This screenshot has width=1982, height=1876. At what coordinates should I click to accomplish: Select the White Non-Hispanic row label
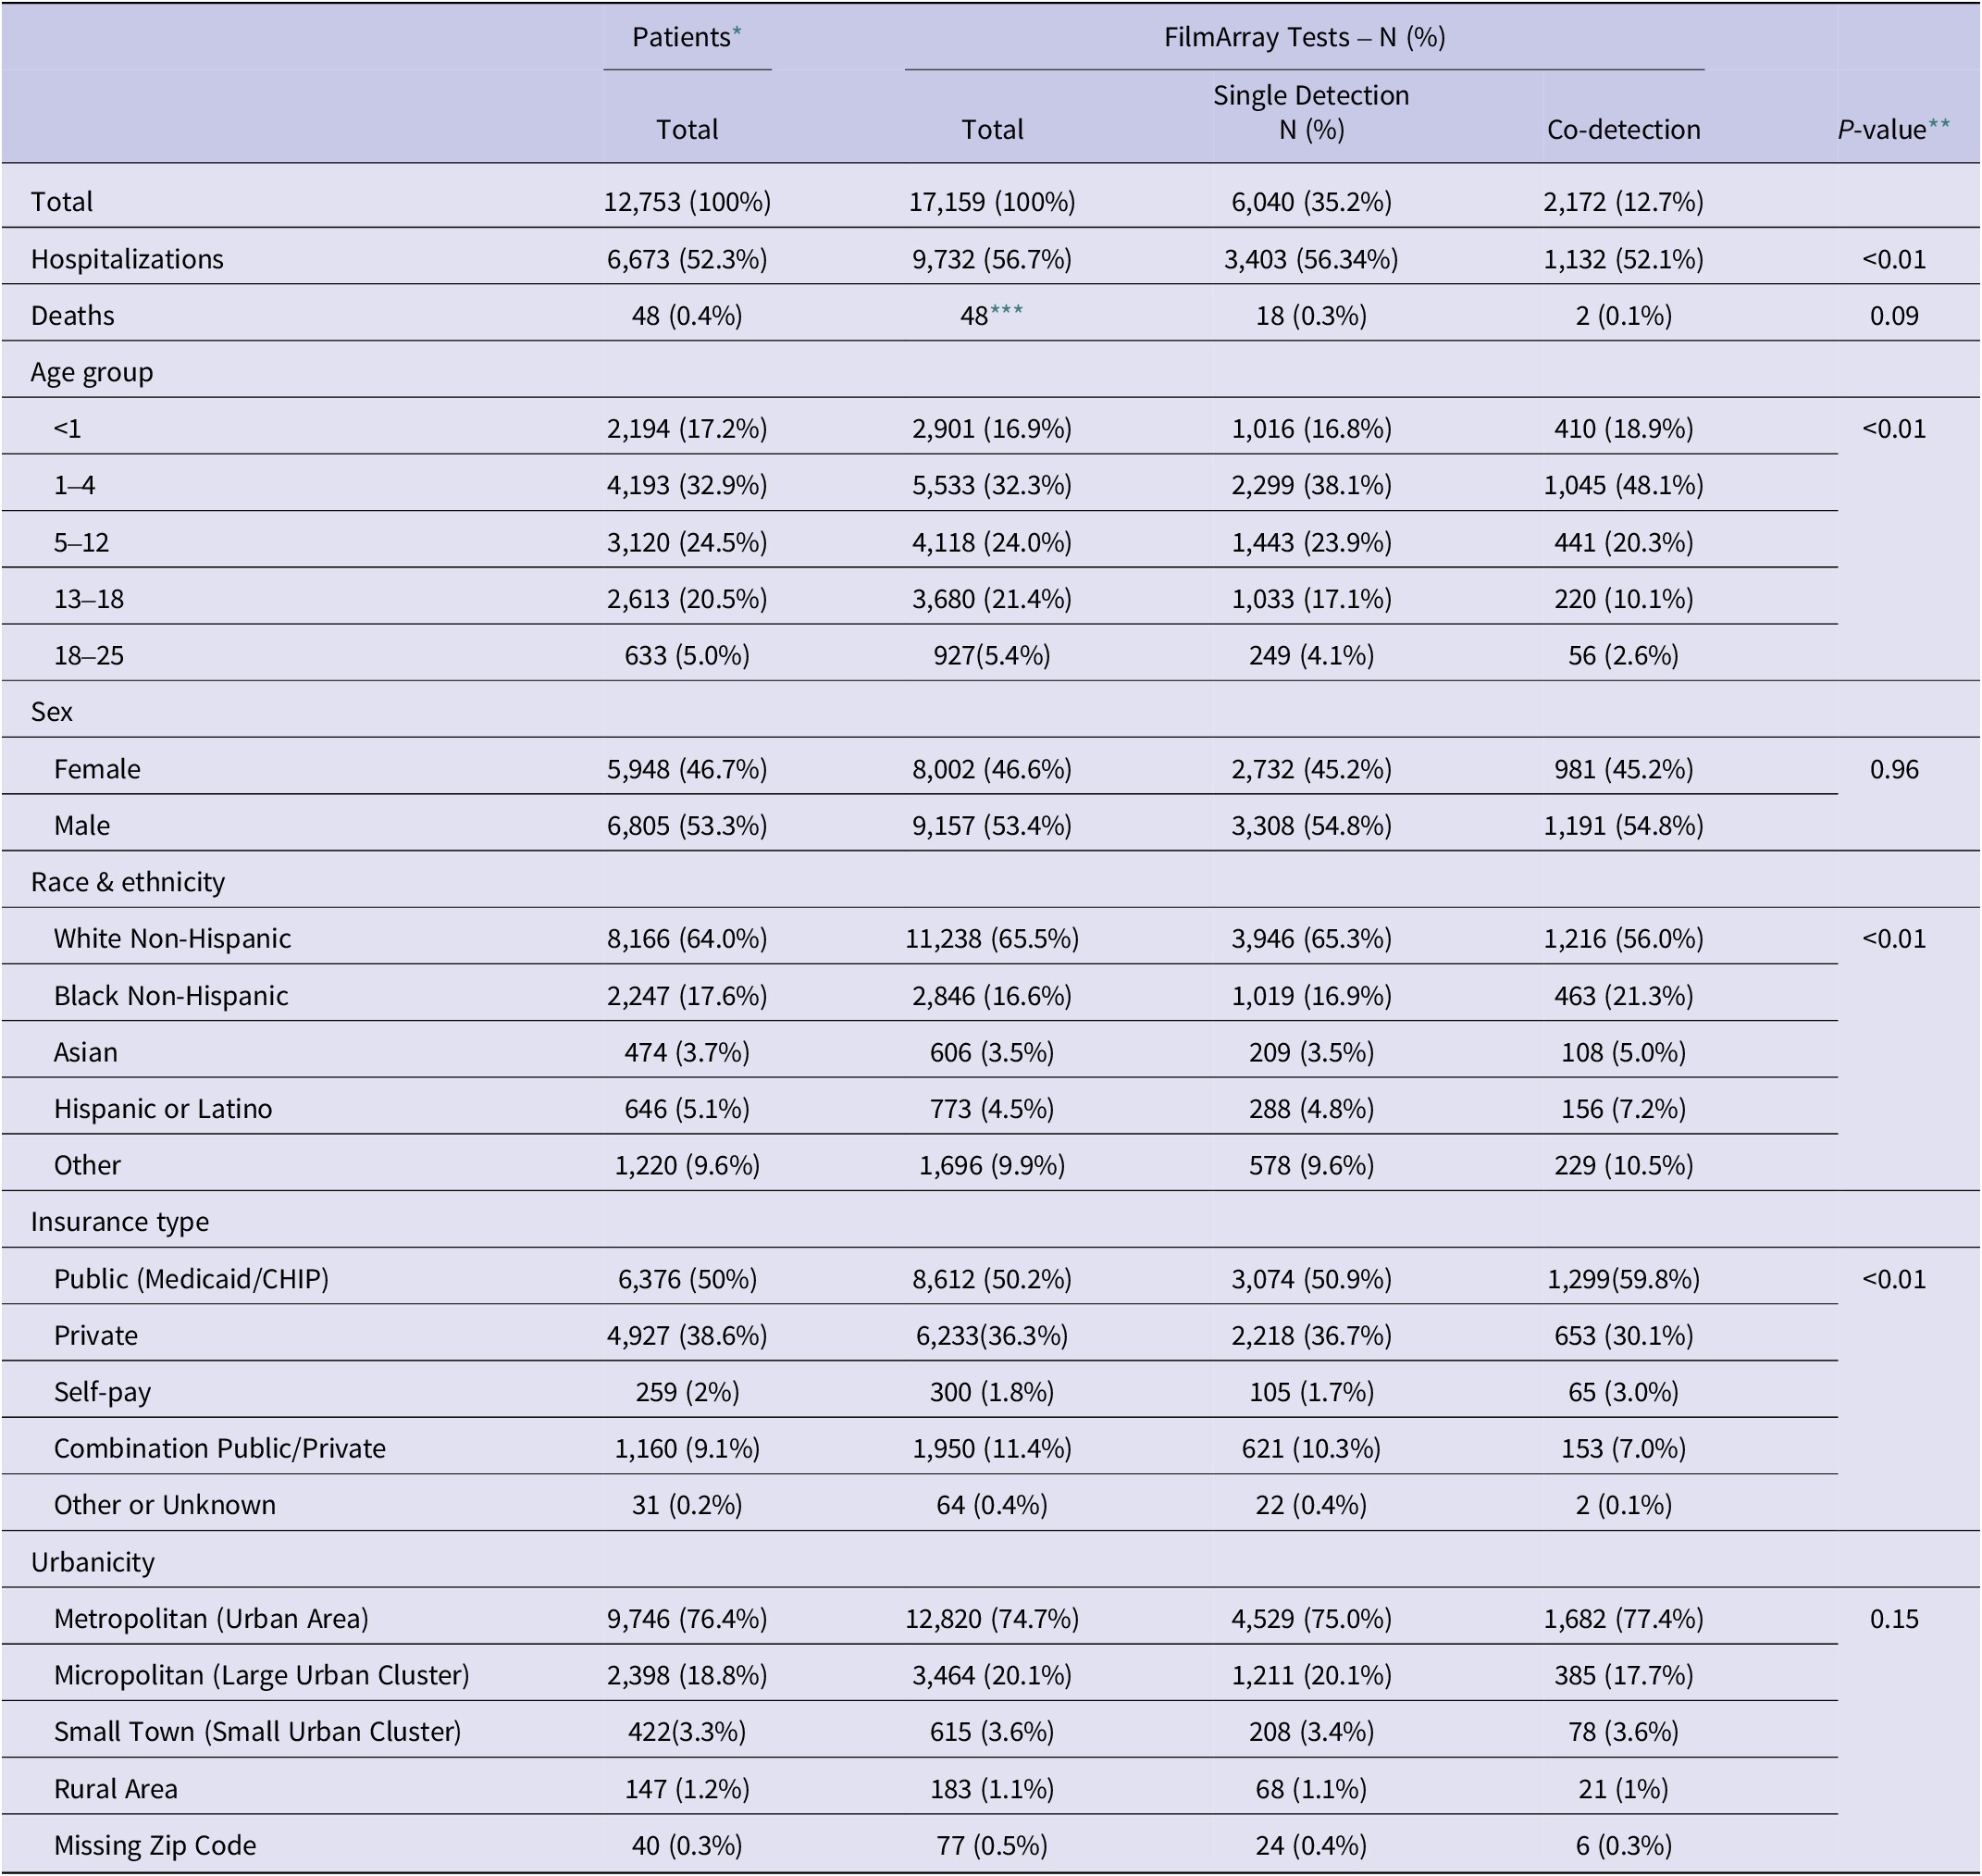(x=172, y=939)
